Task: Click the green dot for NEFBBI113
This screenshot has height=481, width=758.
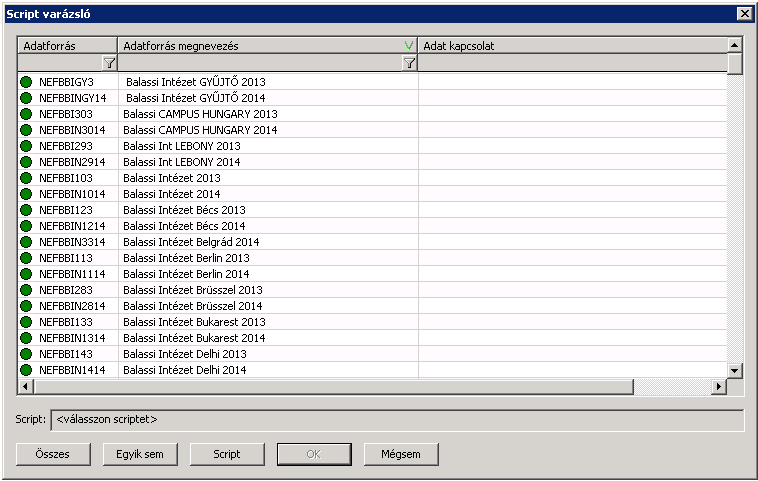Action: click(26, 258)
